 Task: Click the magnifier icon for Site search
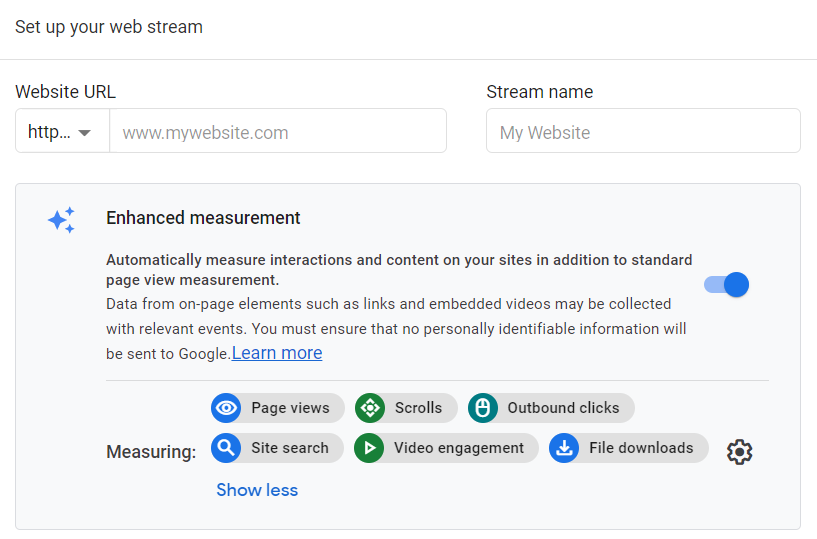227,448
